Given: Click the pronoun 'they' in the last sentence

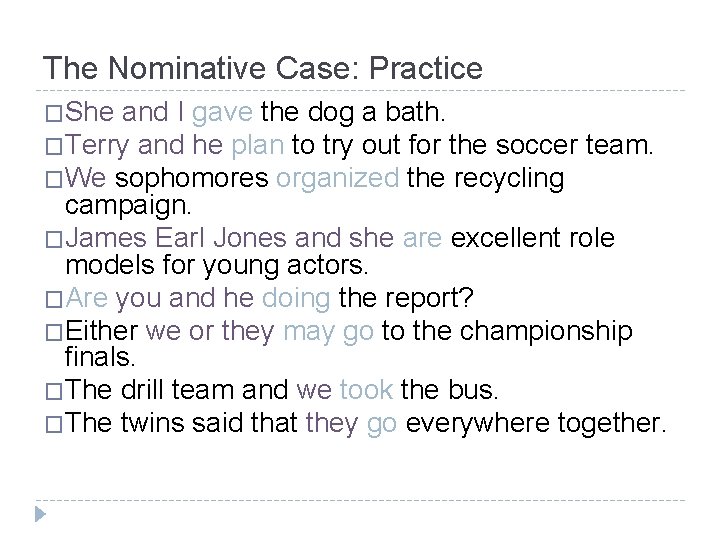Looking at the screenshot, I should tap(332, 423).
